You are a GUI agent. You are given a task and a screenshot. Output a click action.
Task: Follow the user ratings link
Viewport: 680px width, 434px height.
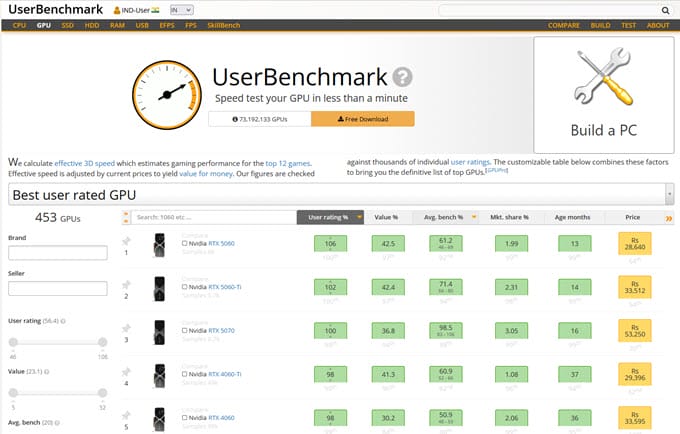pyautogui.click(x=470, y=162)
